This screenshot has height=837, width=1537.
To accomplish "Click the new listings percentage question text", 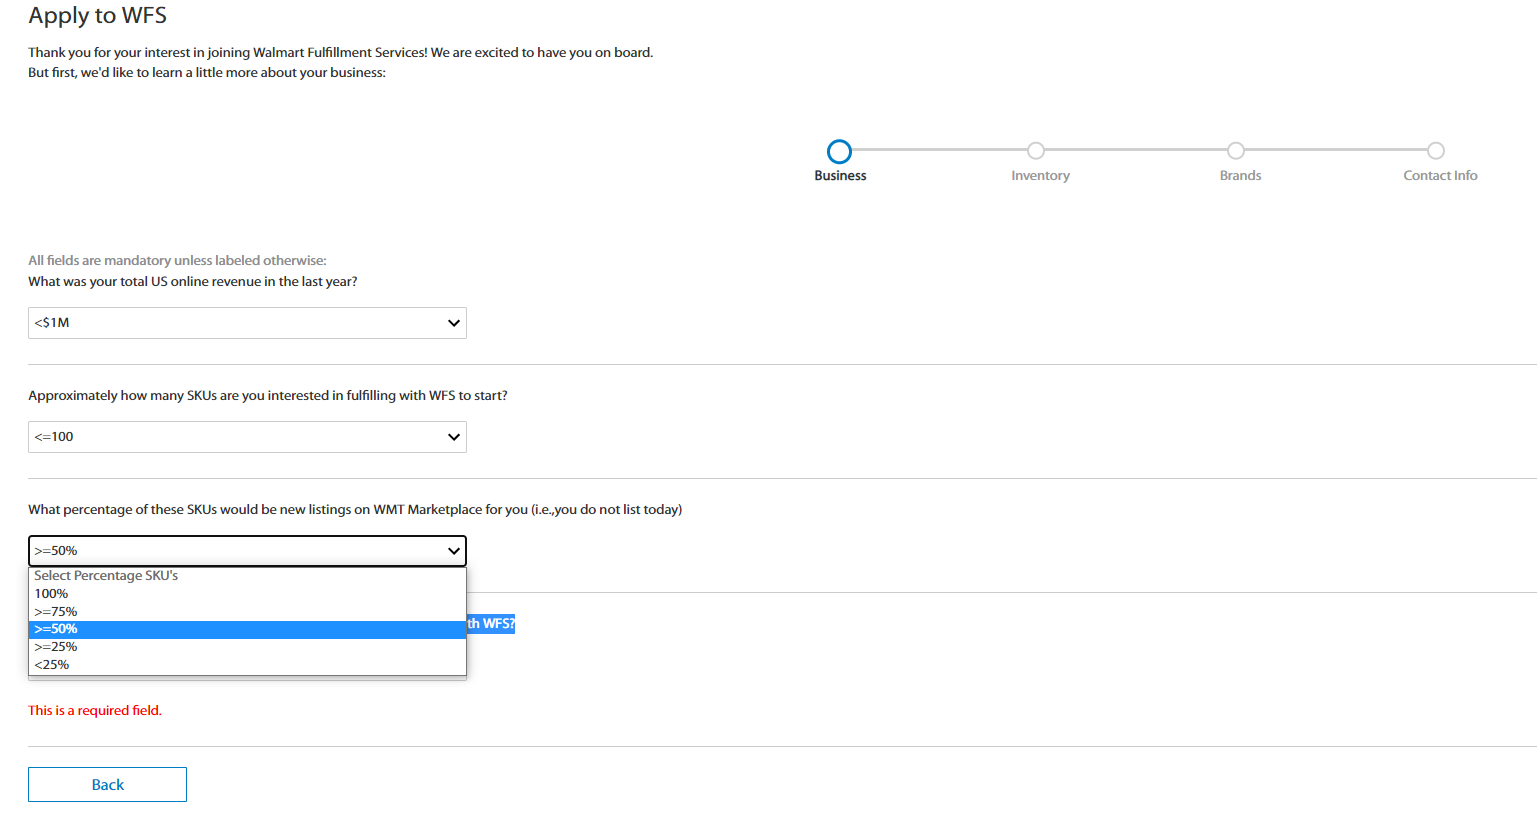I will (x=355, y=510).
